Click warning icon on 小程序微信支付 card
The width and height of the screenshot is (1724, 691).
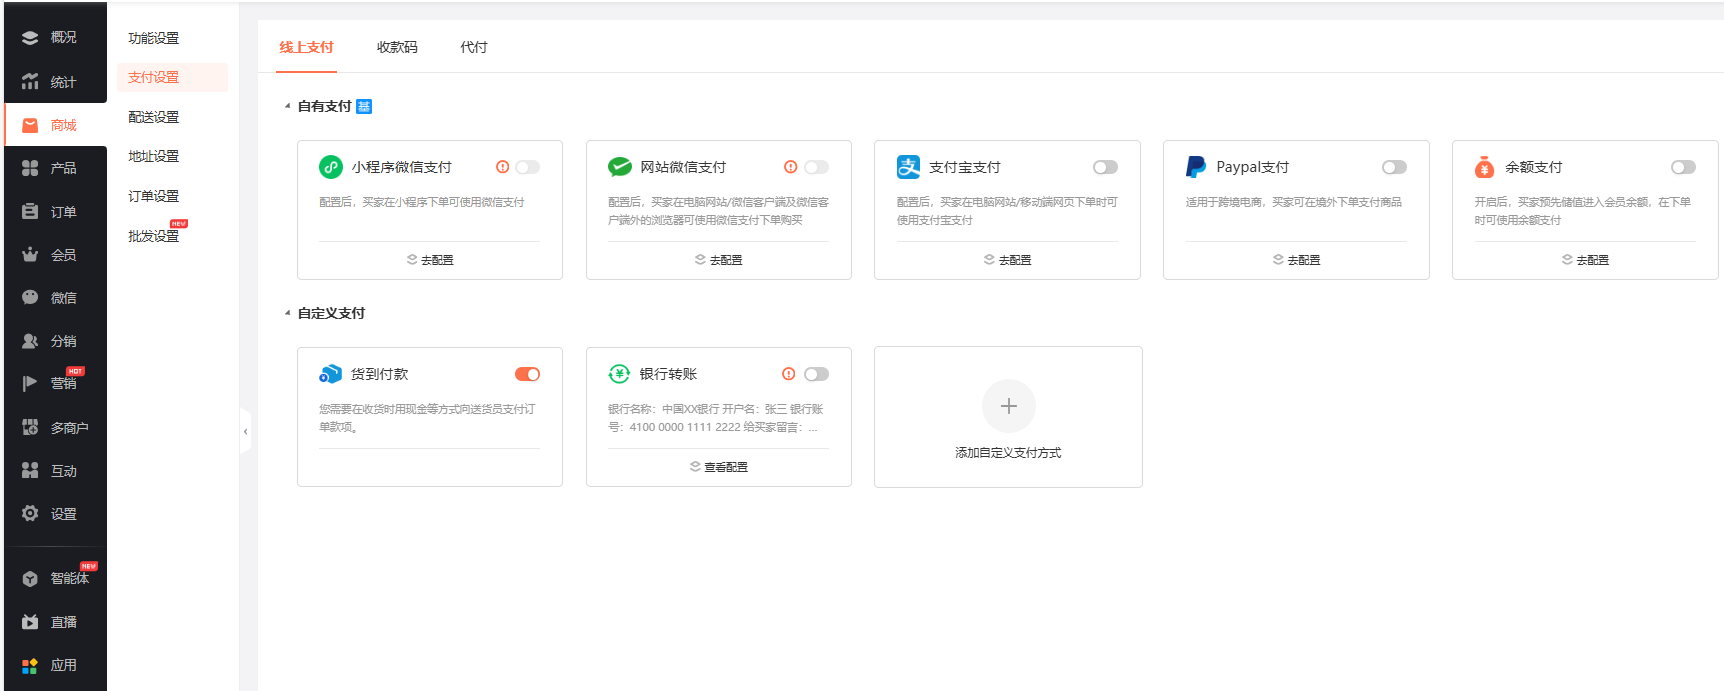(x=502, y=167)
